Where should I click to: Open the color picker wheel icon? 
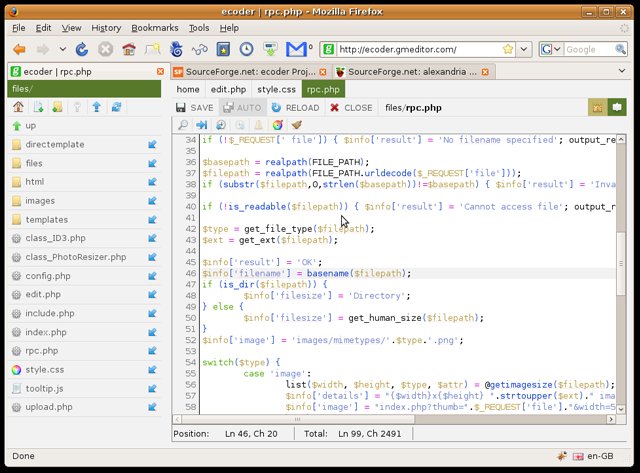click(x=278, y=125)
